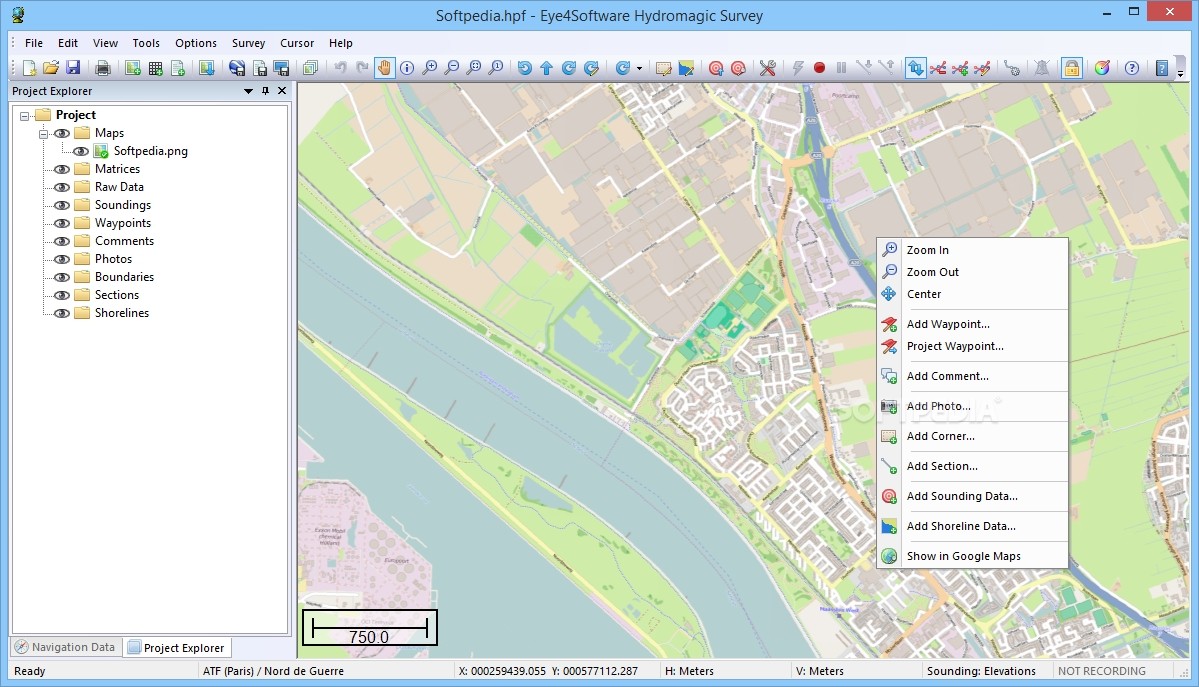Choose Zoom In from context menu

tap(972, 250)
